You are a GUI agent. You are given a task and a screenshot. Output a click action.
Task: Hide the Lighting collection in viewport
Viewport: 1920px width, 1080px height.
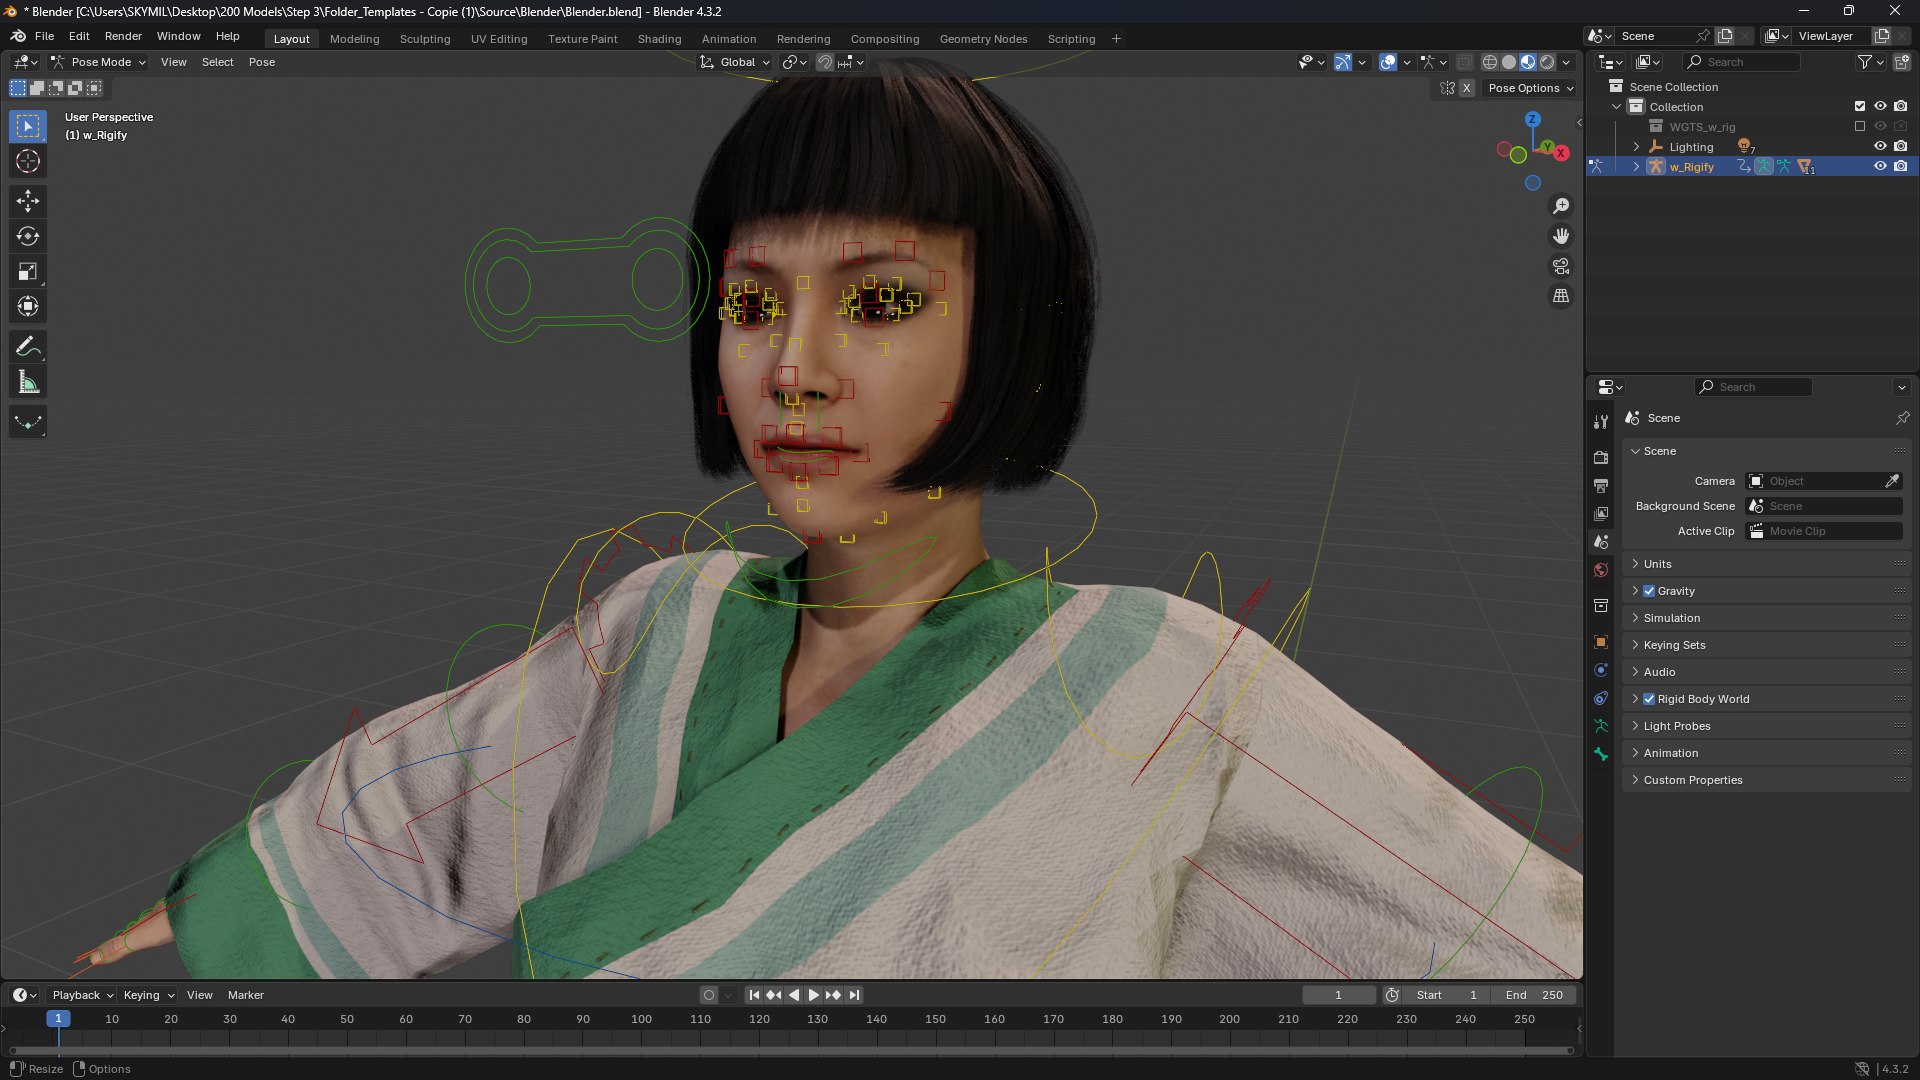pyautogui.click(x=1880, y=147)
